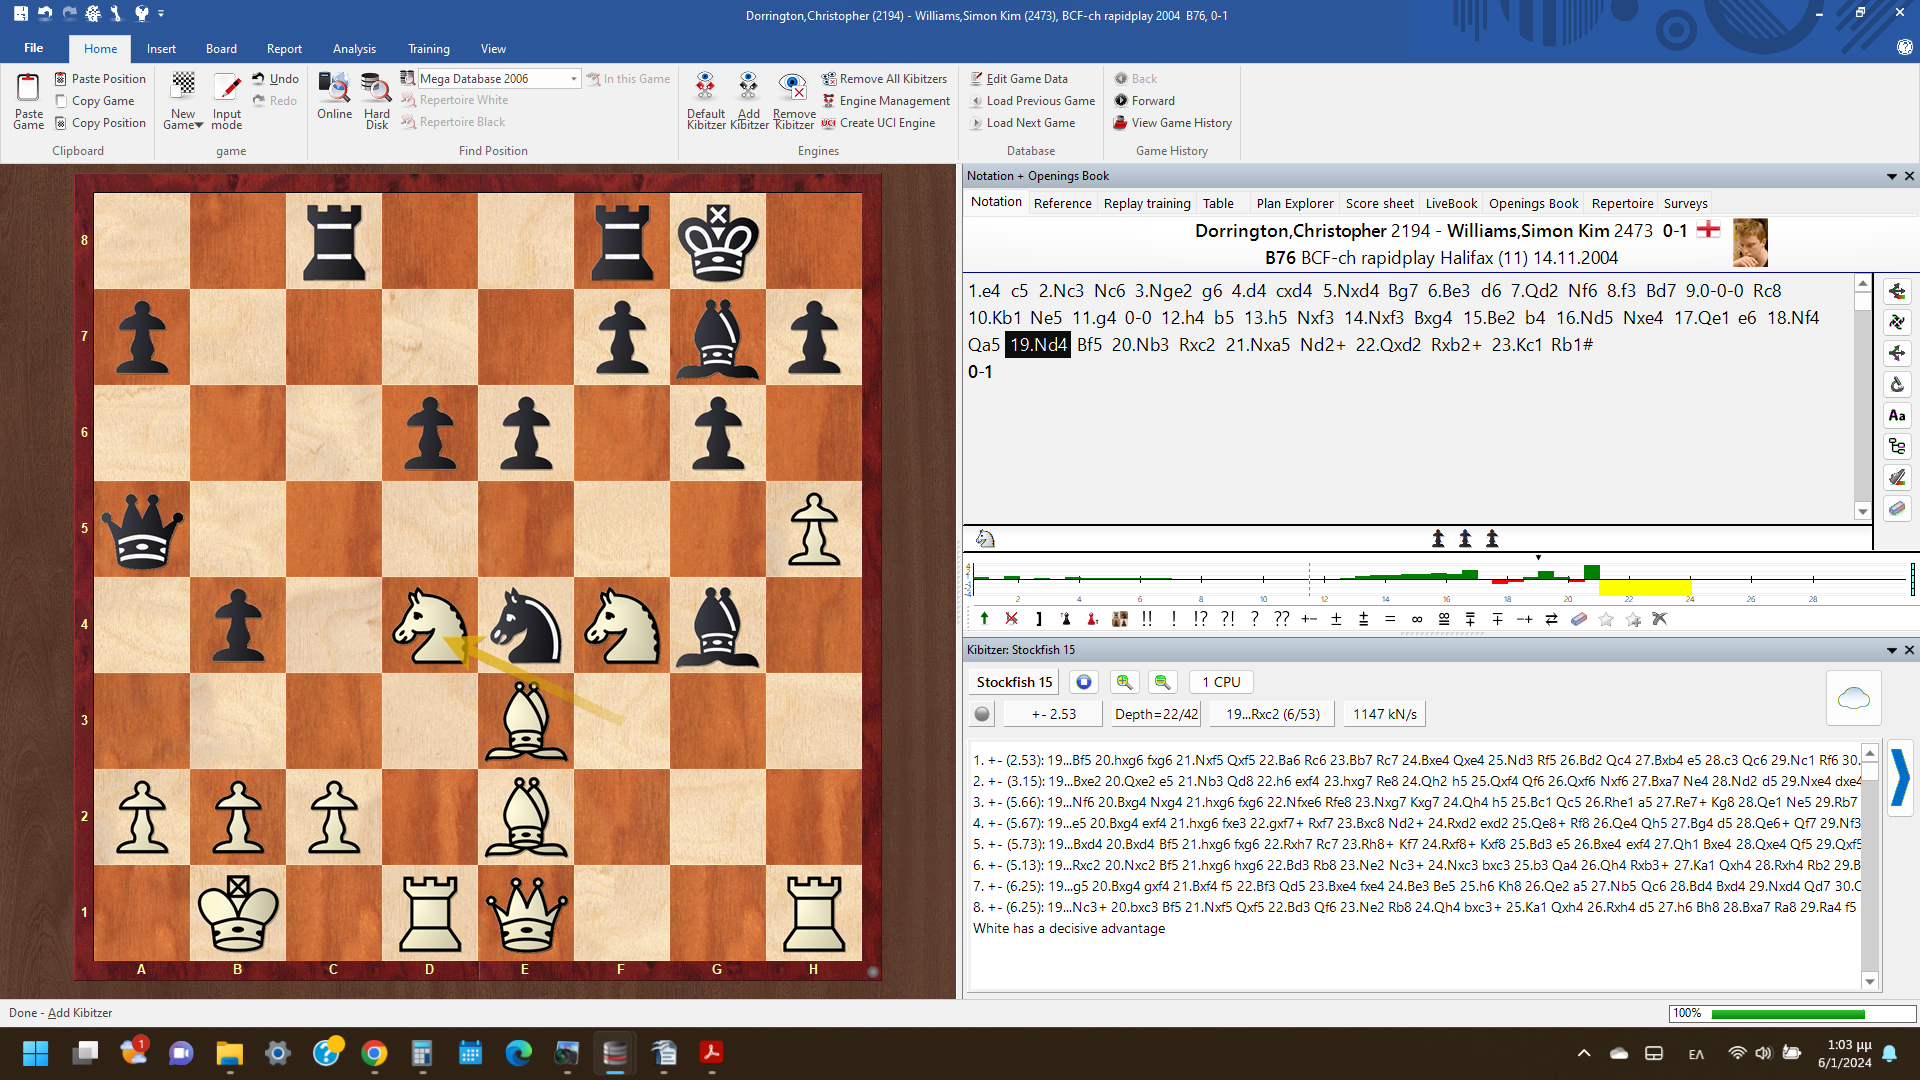The image size is (1920, 1080).
Task: Click the 1 CPU button
Action: click(1221, 682)
